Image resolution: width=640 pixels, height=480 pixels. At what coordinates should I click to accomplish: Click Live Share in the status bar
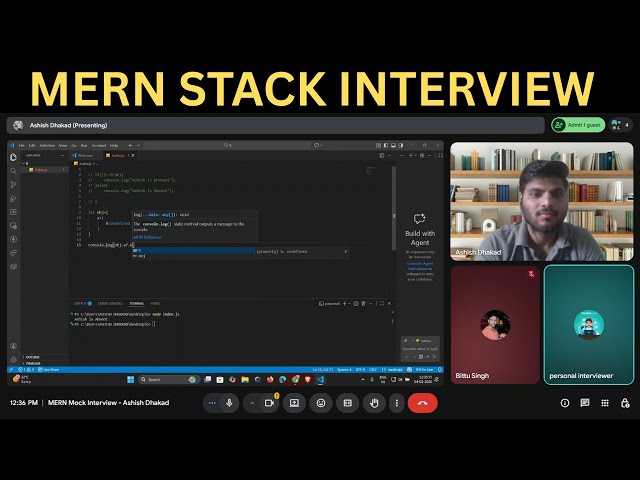tap(49, 370)
